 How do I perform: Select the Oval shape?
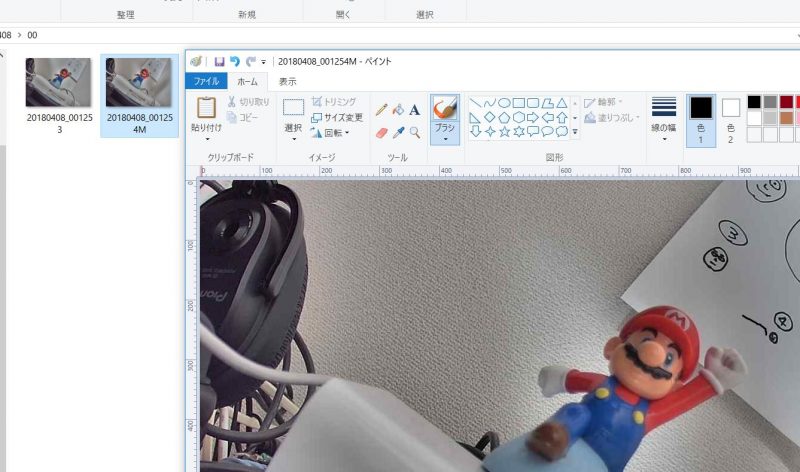click(504, 103)
